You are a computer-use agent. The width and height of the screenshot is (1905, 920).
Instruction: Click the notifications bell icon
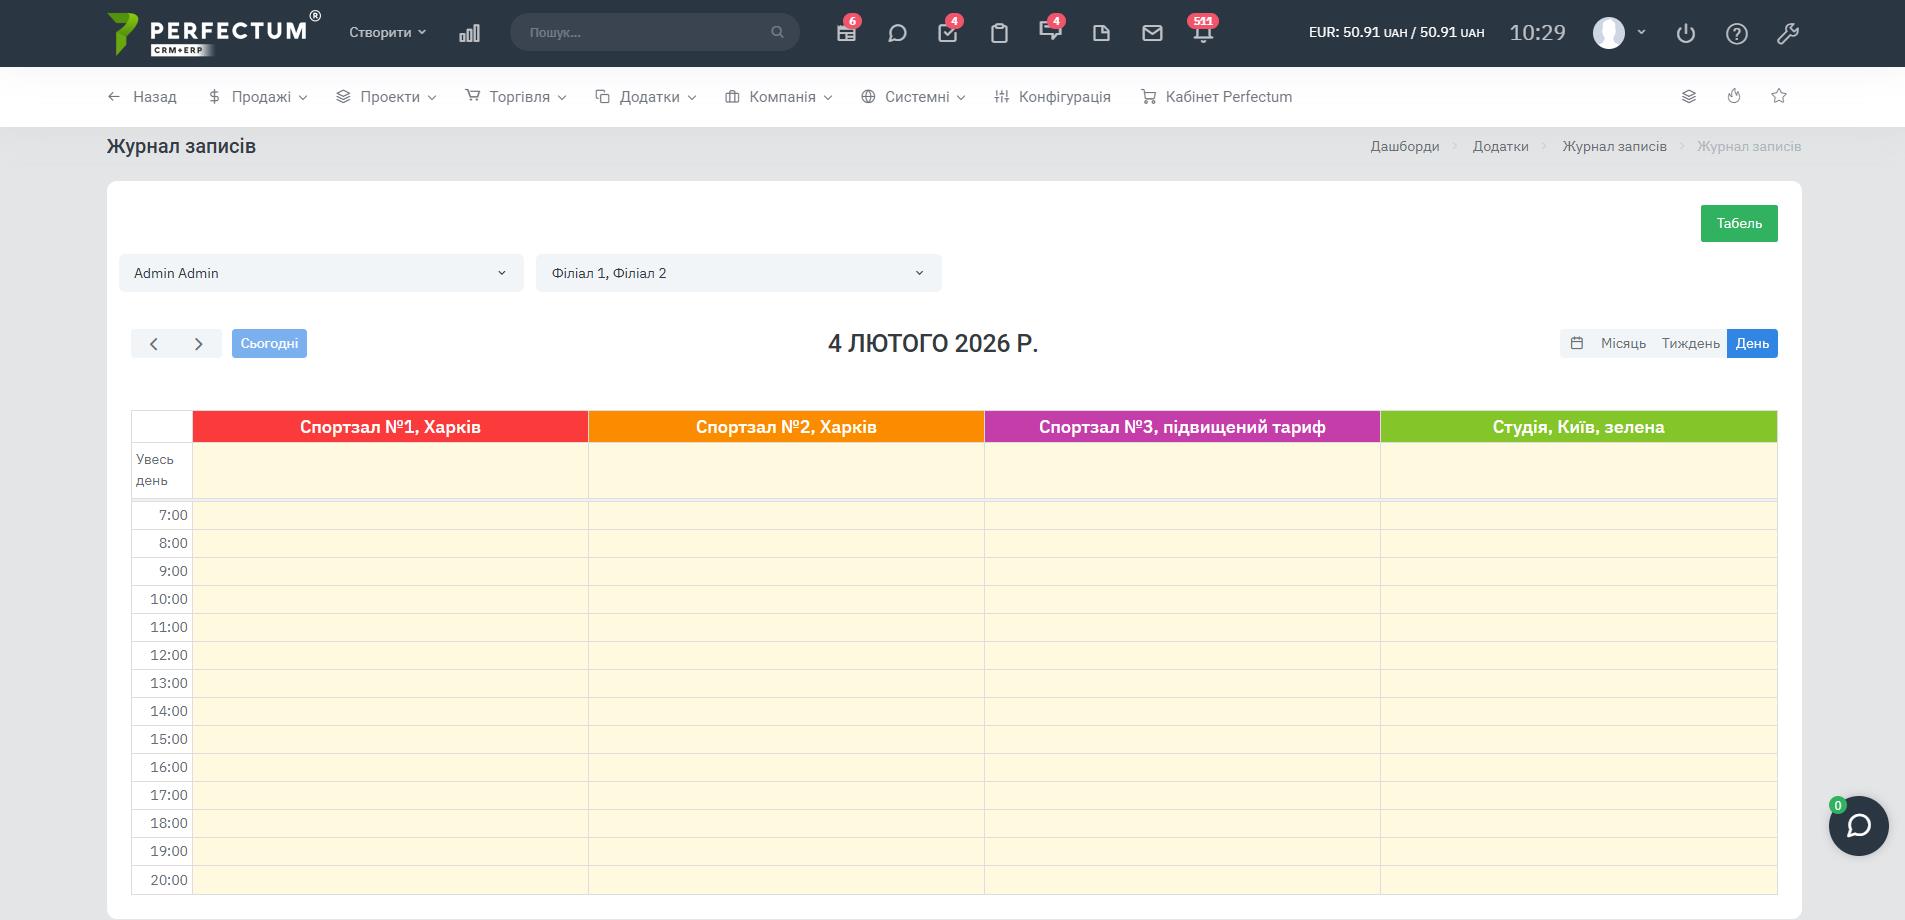1203,33
